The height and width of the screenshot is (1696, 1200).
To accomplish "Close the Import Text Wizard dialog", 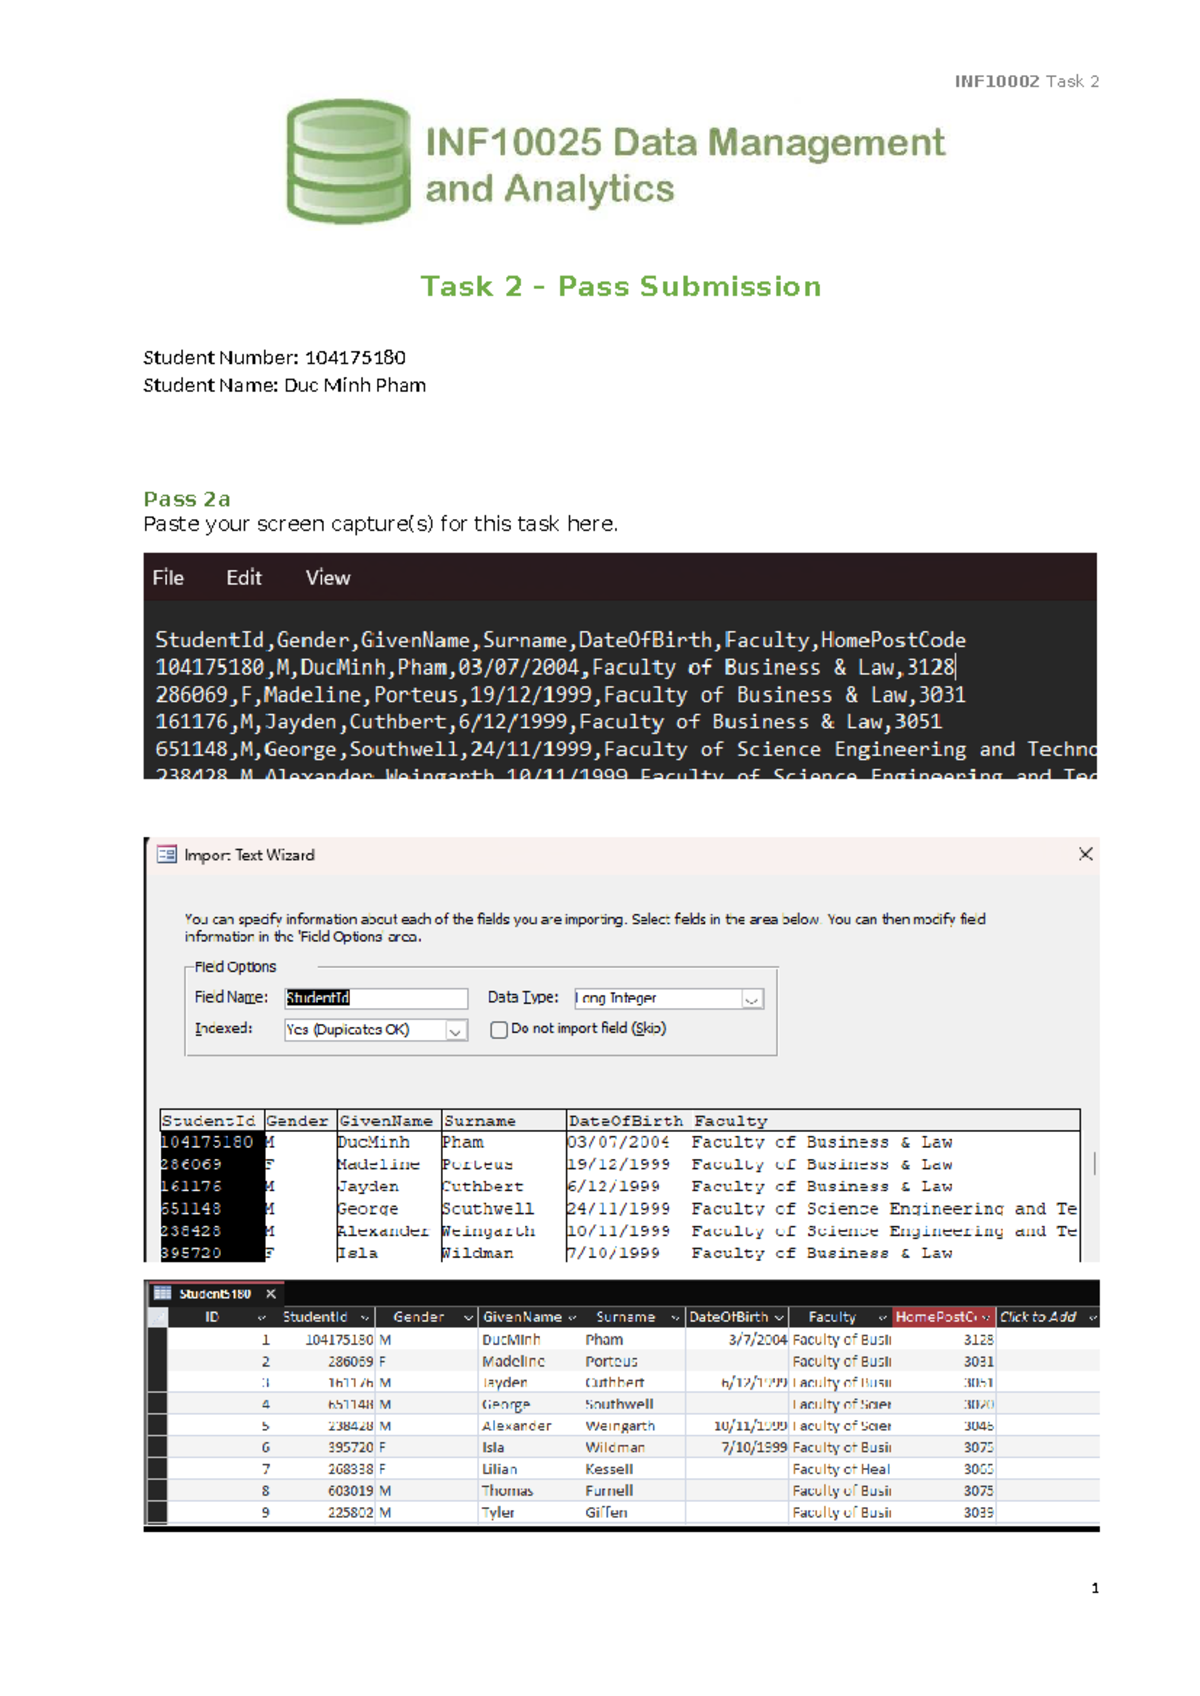I will click(x=1086, y=854).
